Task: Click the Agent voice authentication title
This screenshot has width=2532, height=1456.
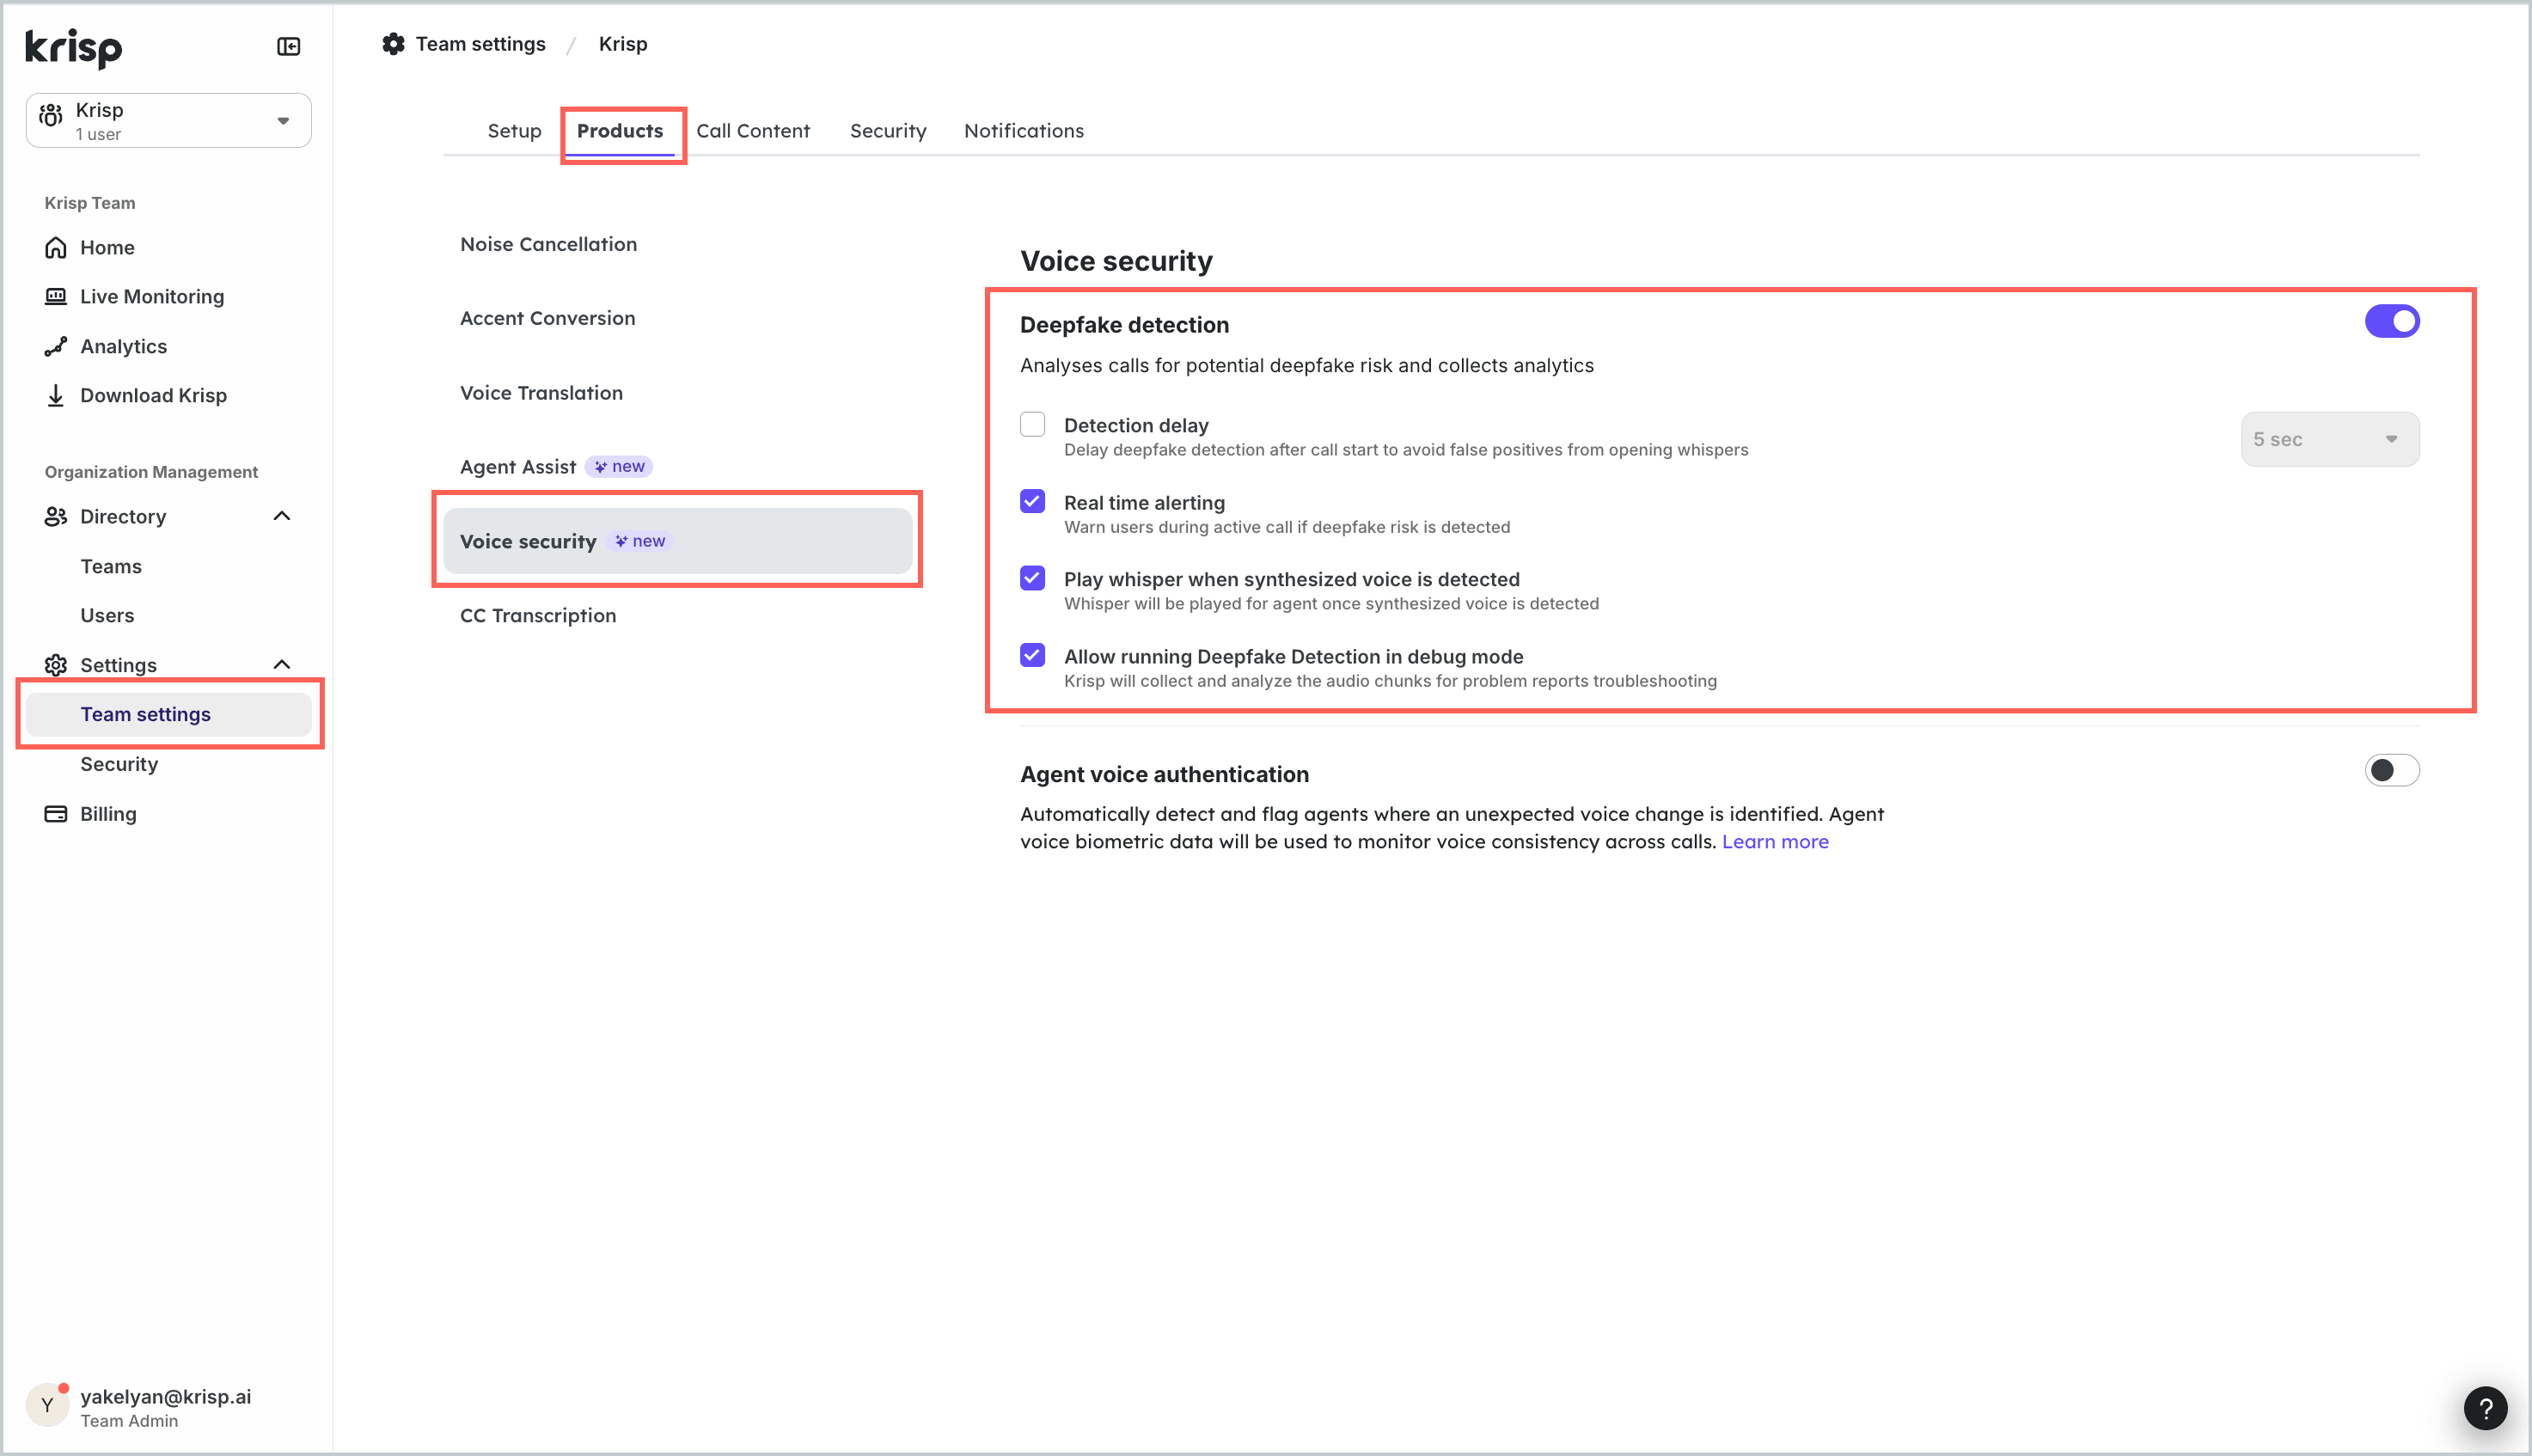Action: [x=1164, y=774]
